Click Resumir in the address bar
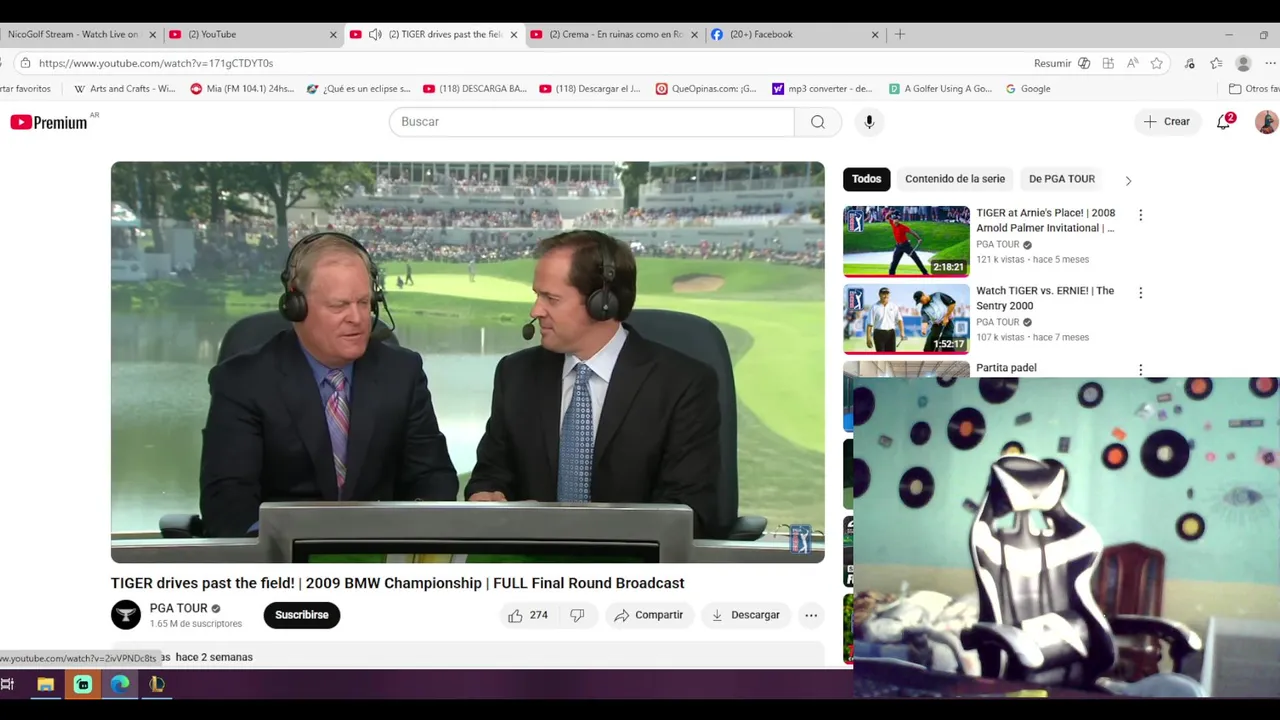1280x720 pixels. coord(1052,63)
